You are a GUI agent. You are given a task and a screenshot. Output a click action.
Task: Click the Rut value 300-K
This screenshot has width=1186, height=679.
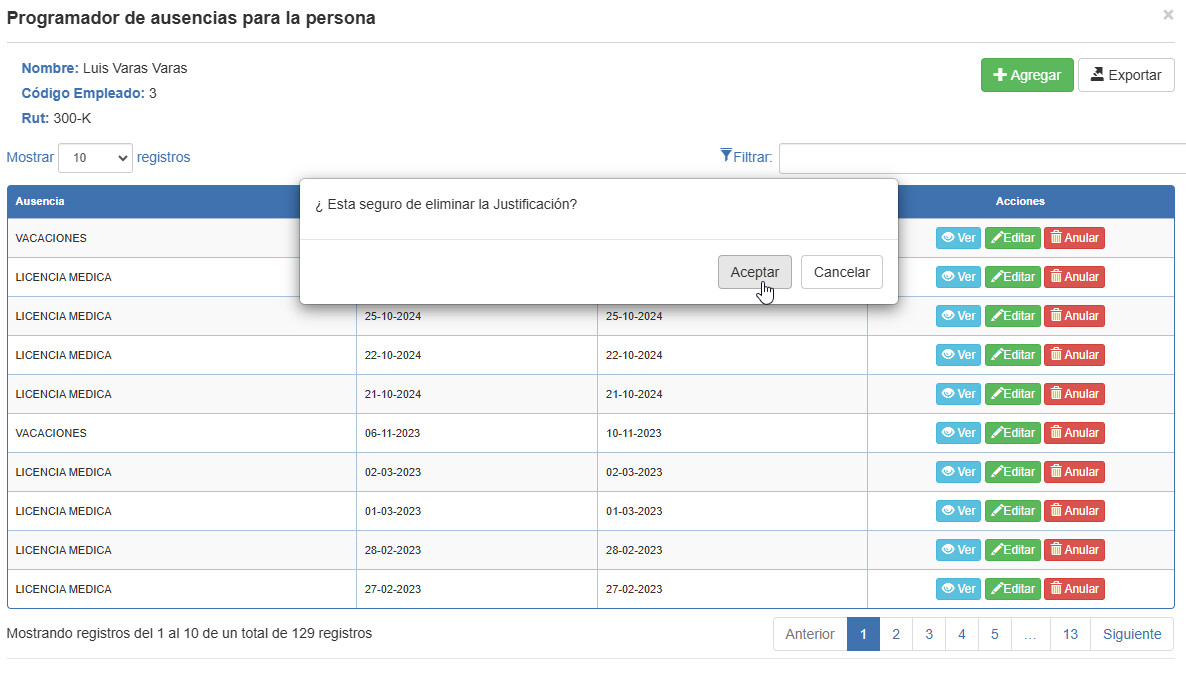coord(72,119)
